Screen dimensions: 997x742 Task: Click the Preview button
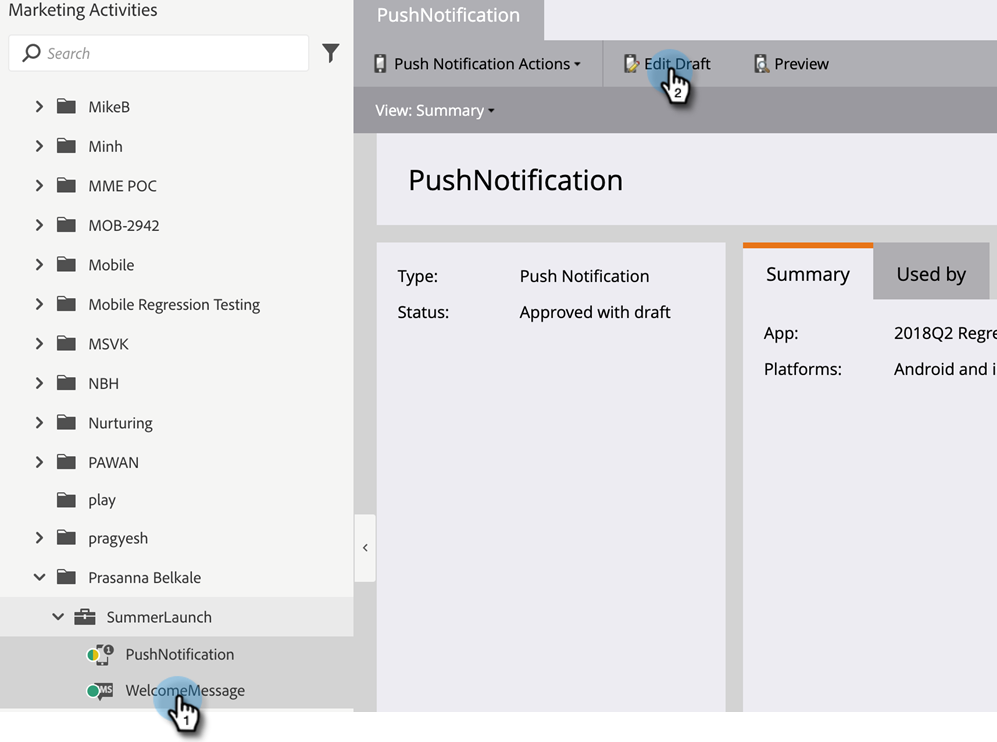[x=792, y=64]
